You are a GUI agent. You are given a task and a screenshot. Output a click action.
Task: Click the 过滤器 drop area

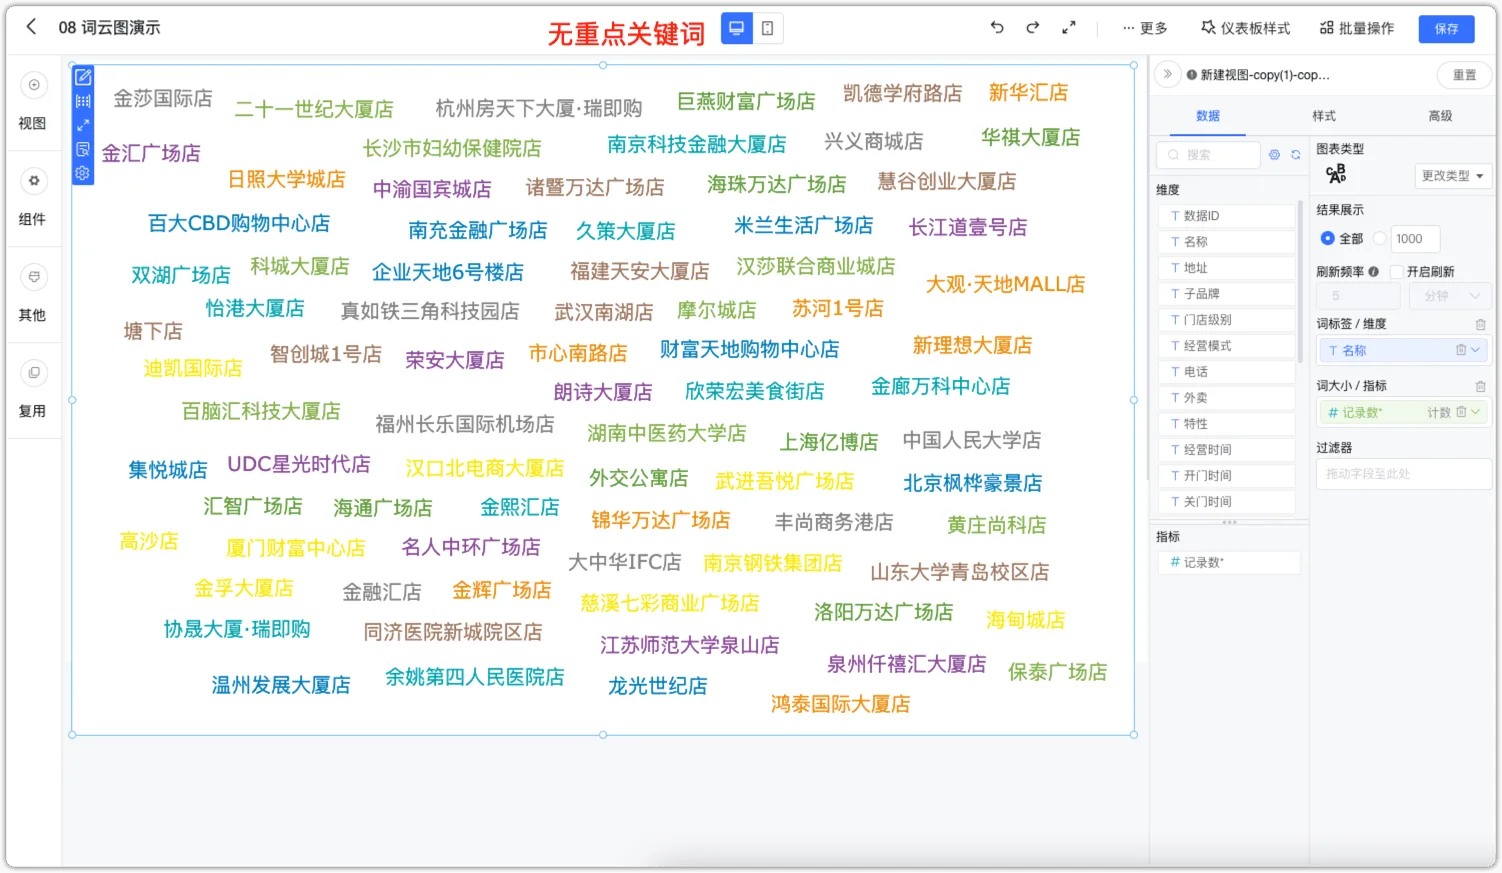click(x=1403, y=474)
